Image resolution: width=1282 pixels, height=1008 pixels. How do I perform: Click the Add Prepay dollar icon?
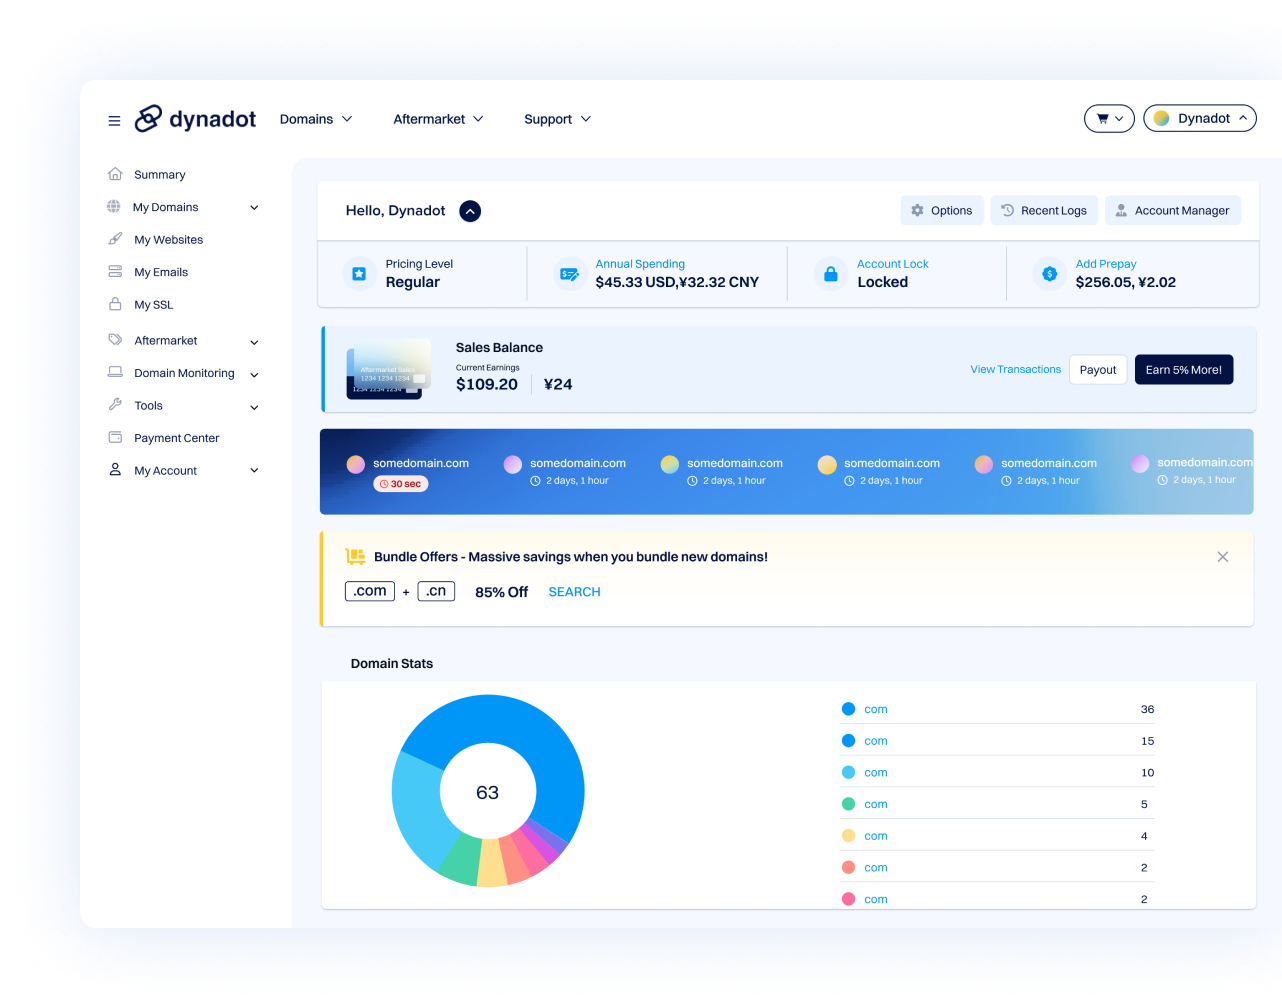[1049, 273]
